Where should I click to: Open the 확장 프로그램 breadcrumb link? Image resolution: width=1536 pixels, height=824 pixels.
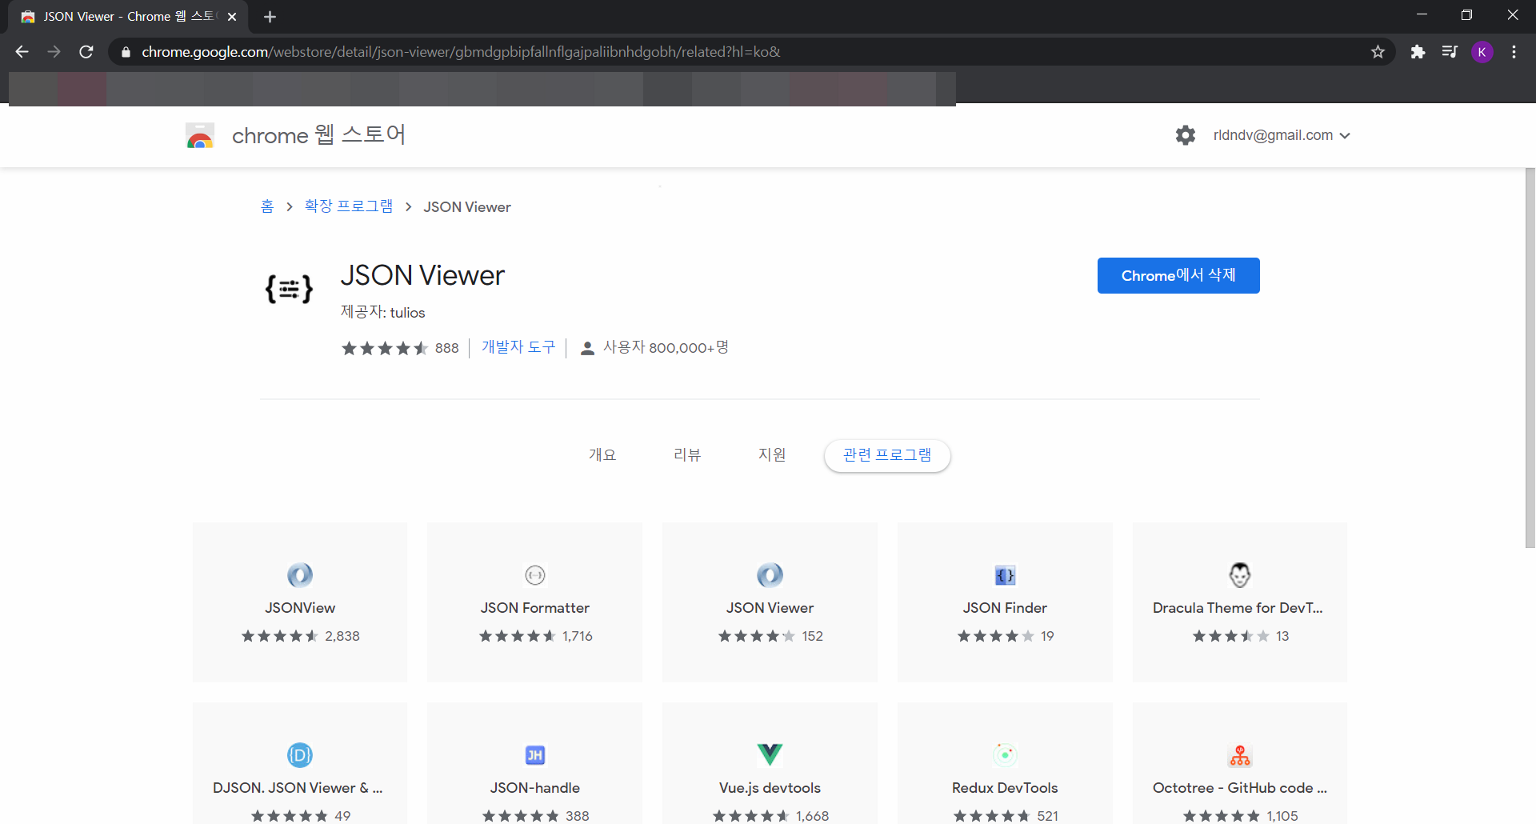(349, 206)
